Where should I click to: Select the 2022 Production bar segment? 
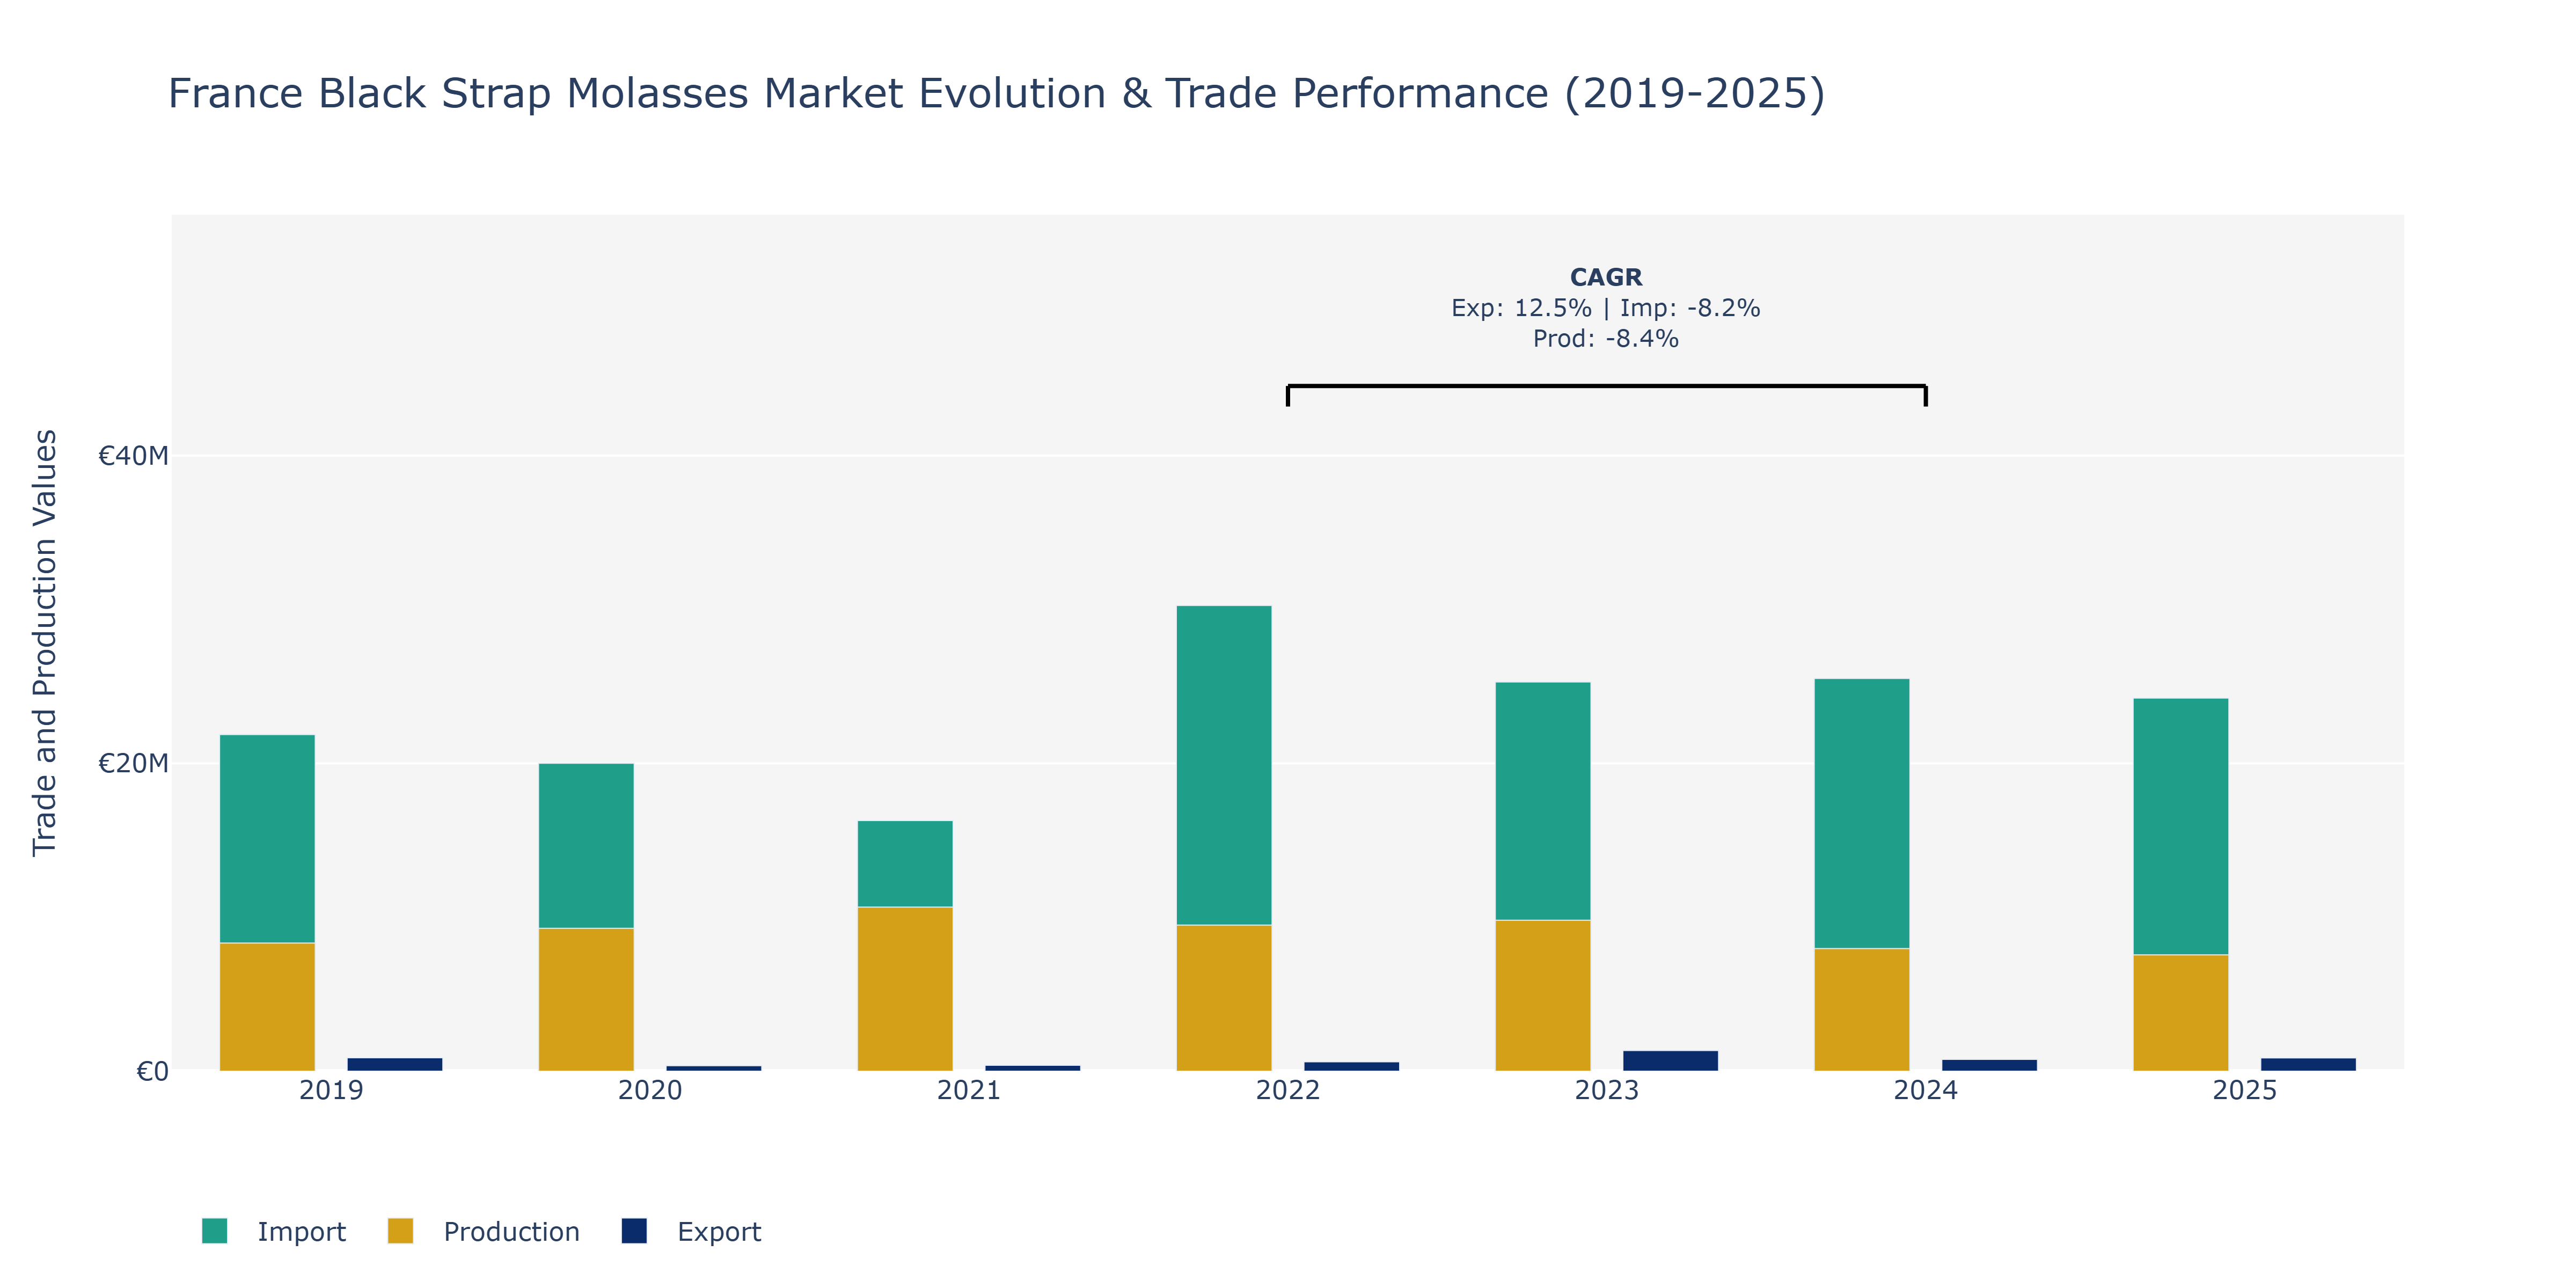(x=1224, y=998)
